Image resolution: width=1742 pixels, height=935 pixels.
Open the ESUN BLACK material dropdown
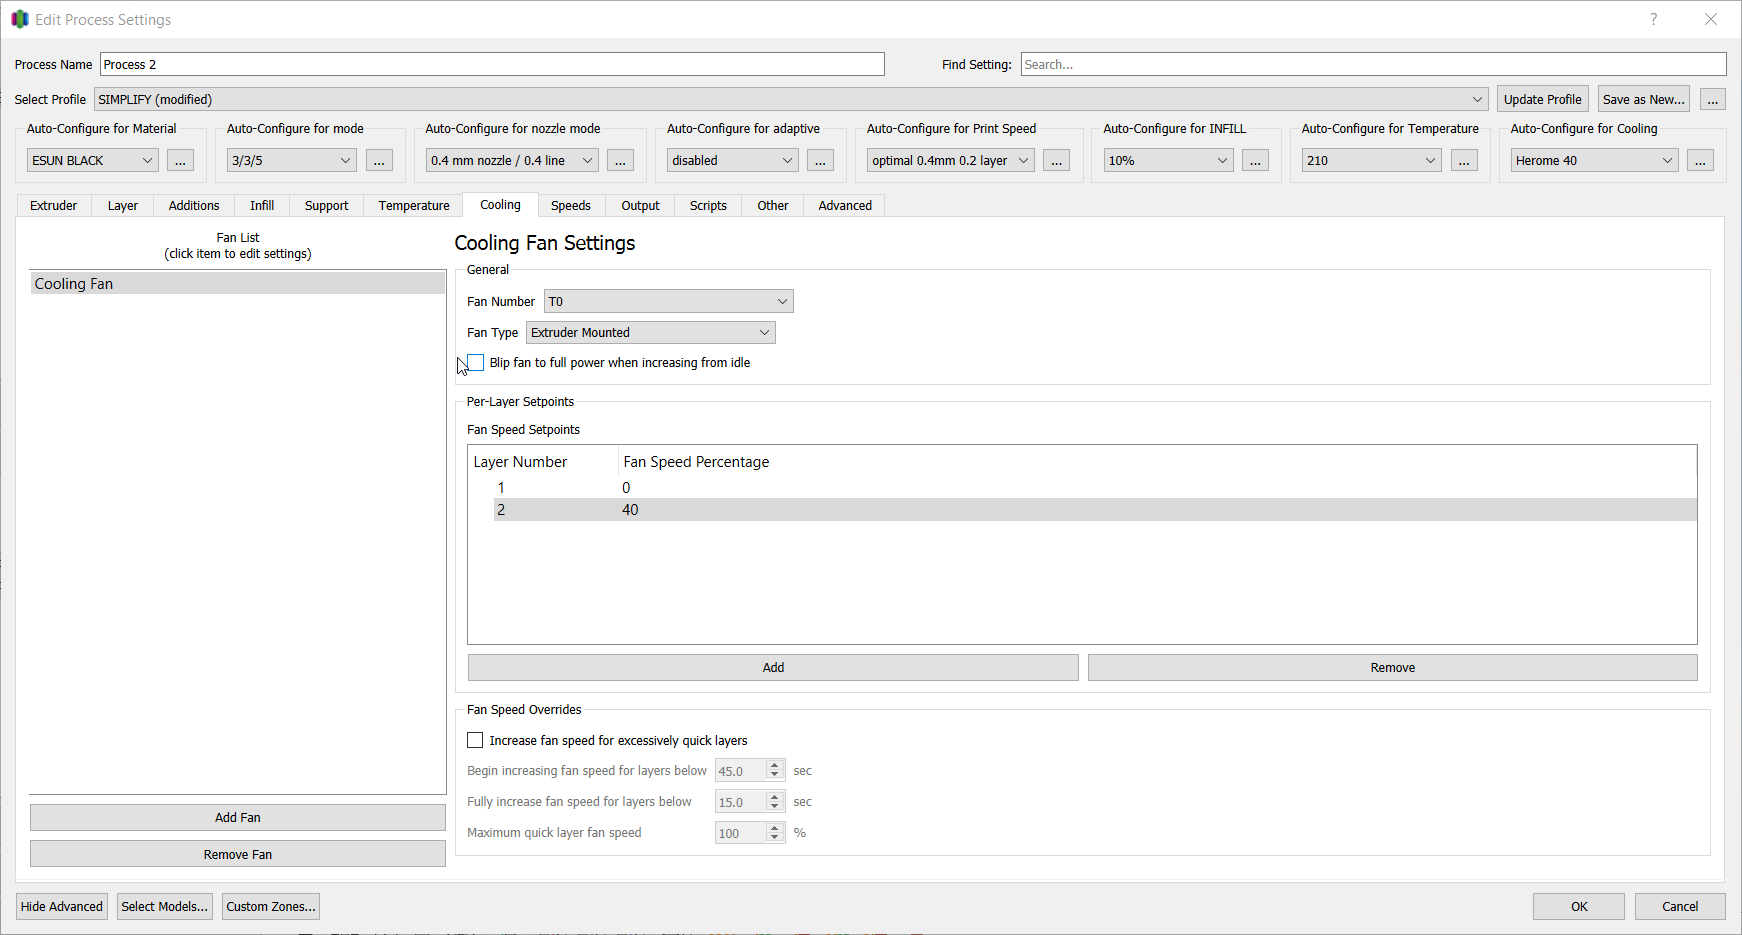pyautogui.click(x=92, y=160)
